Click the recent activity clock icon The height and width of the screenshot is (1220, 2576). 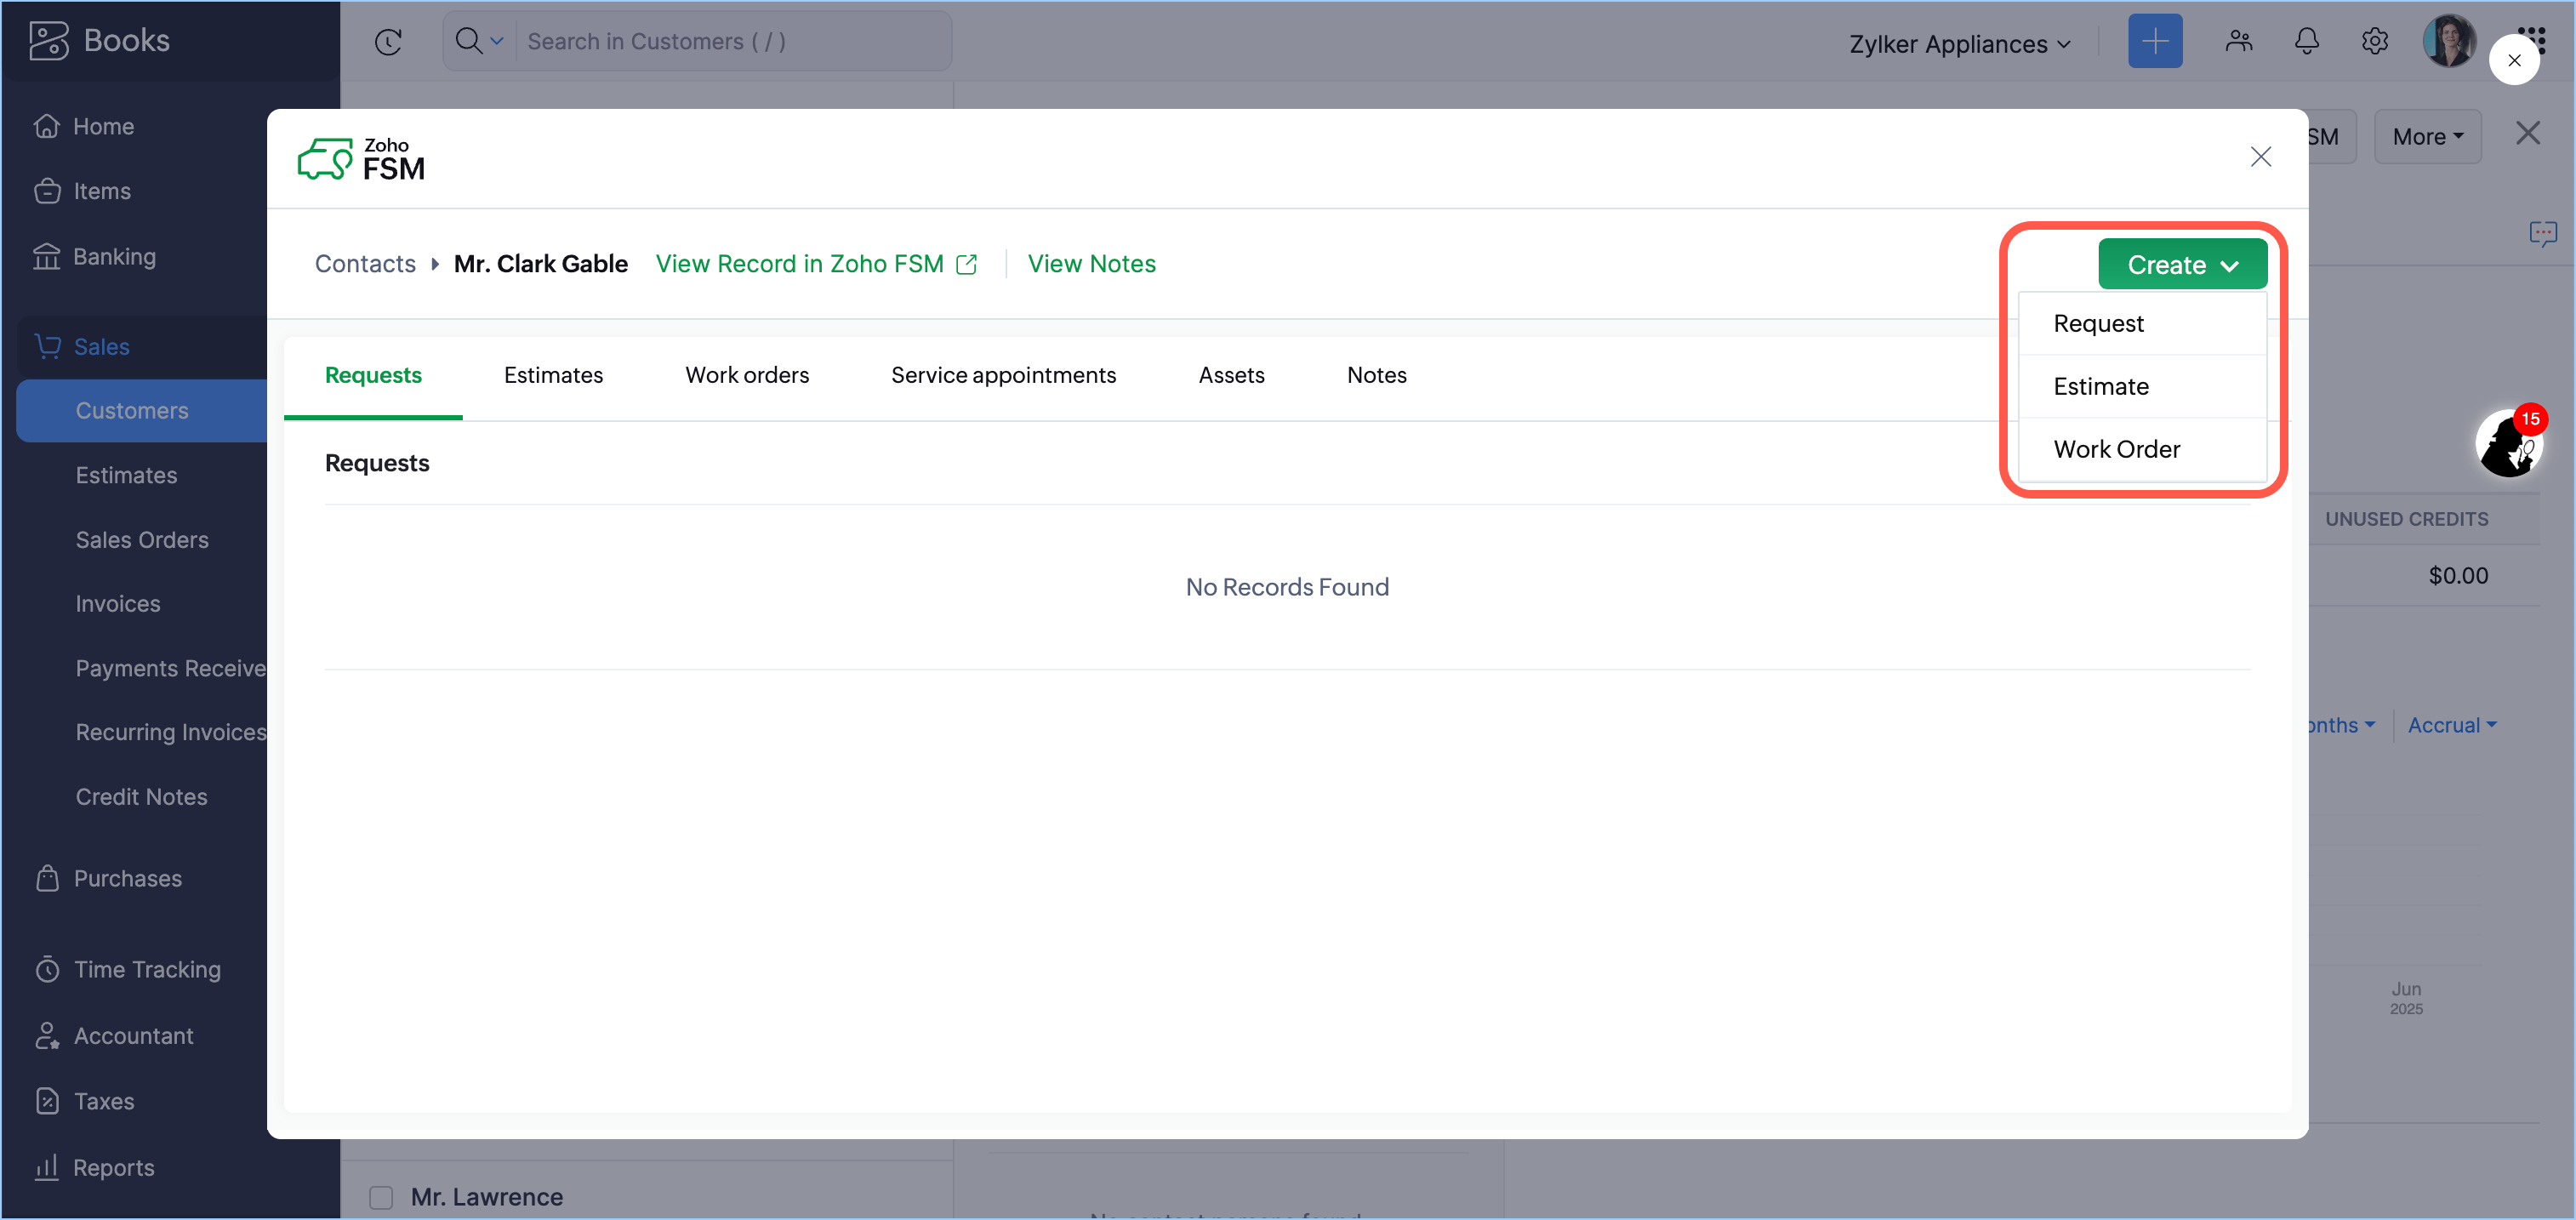[x=388, y=42]
